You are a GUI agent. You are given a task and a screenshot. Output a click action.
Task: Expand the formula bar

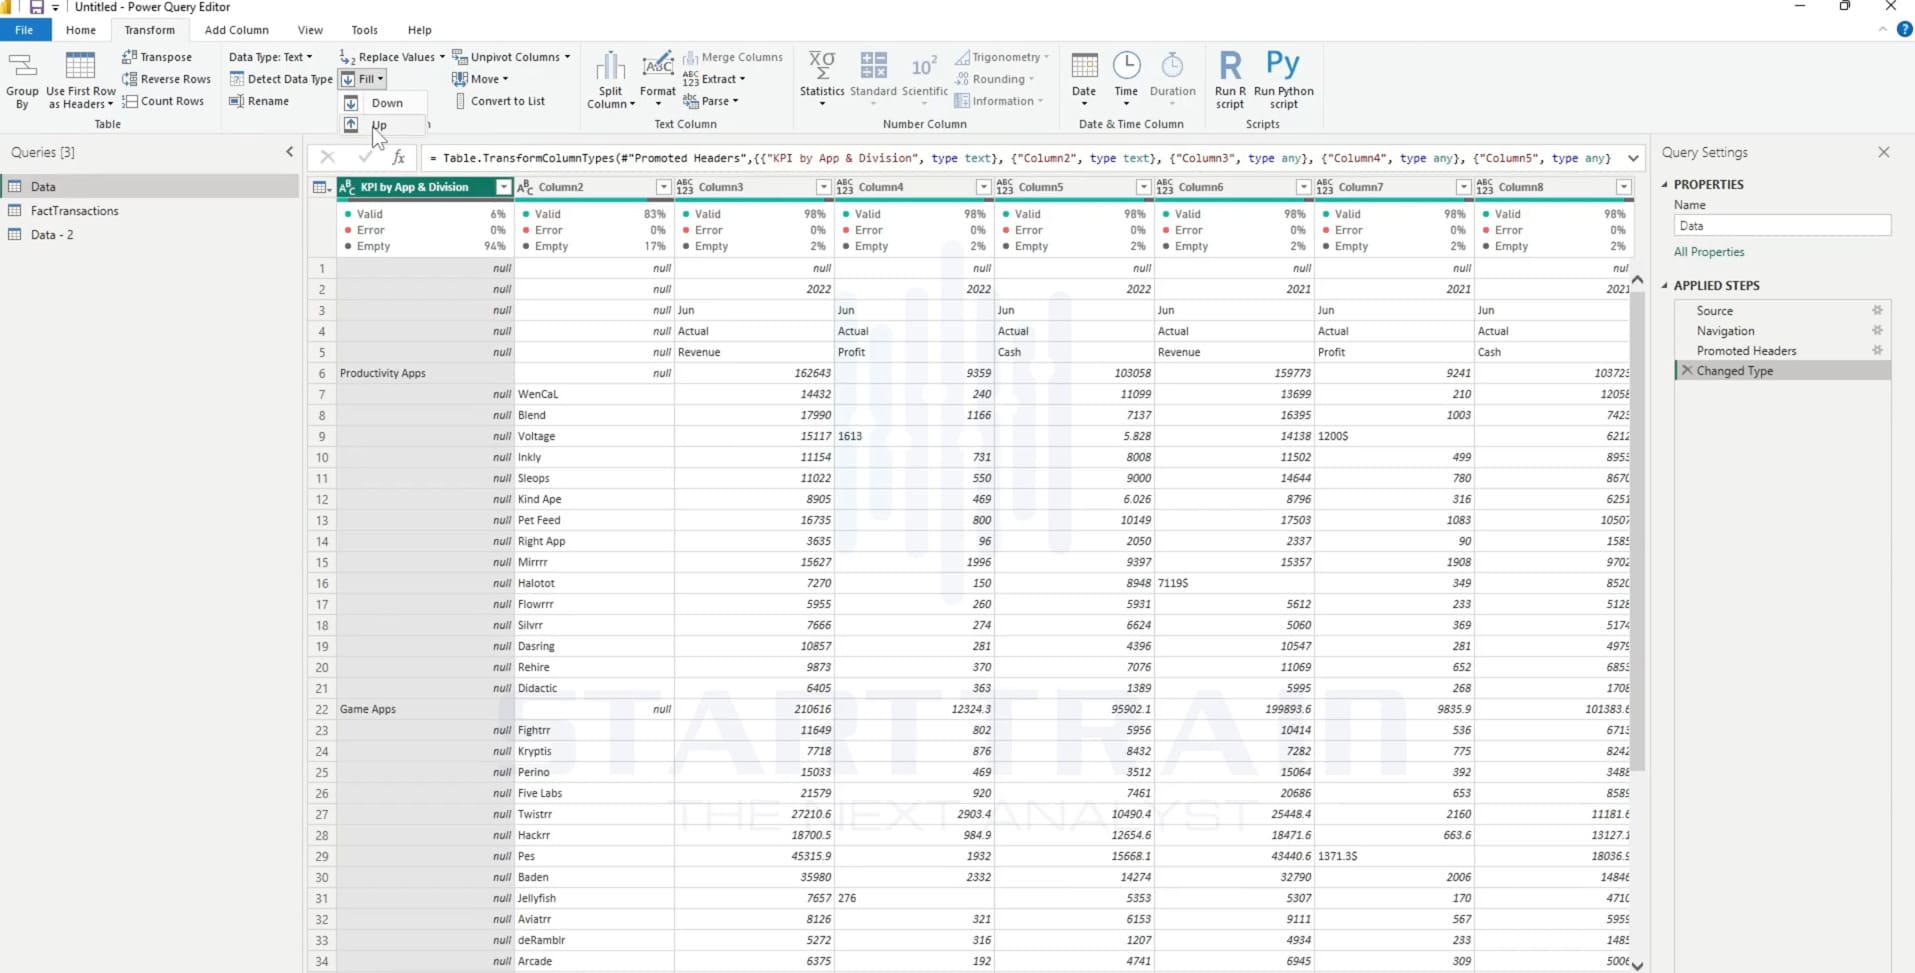coord(1633,158)
